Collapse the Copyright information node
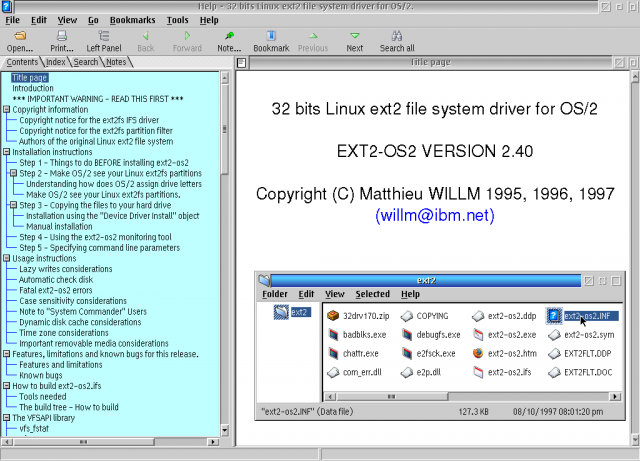 coord(6,109)
